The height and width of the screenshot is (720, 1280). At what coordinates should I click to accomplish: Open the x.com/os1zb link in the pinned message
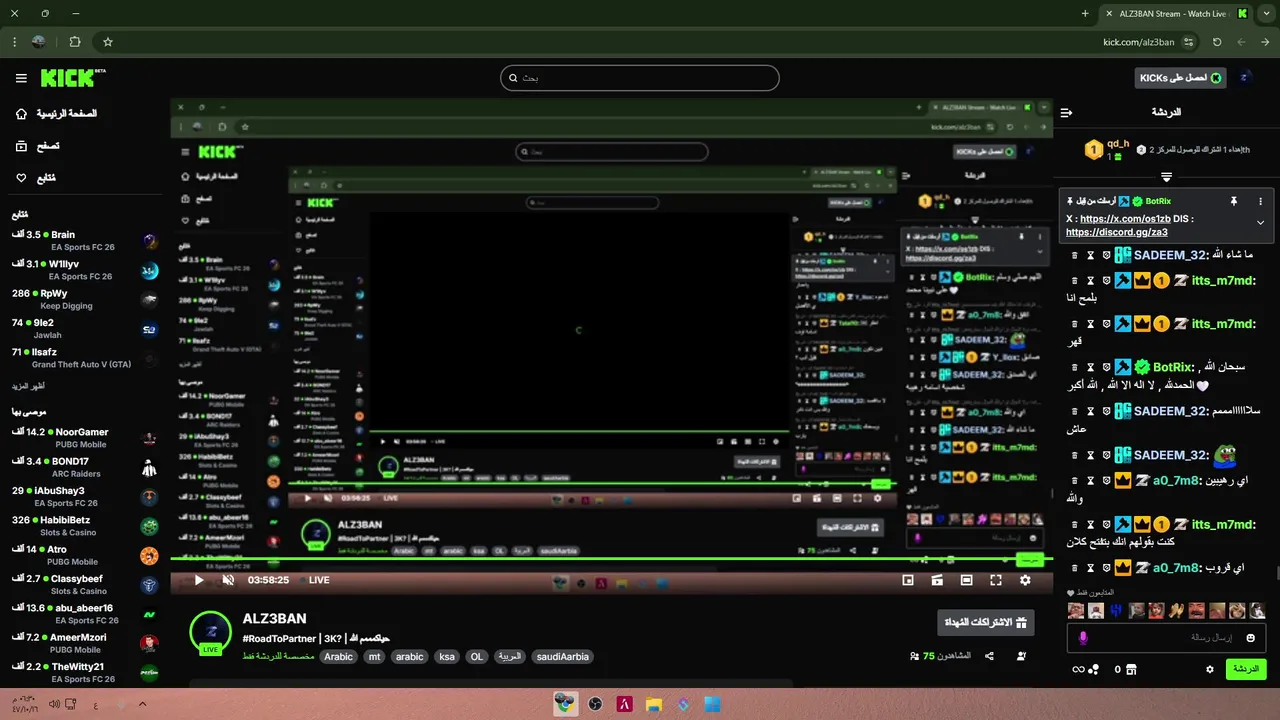coord(1125,218)
